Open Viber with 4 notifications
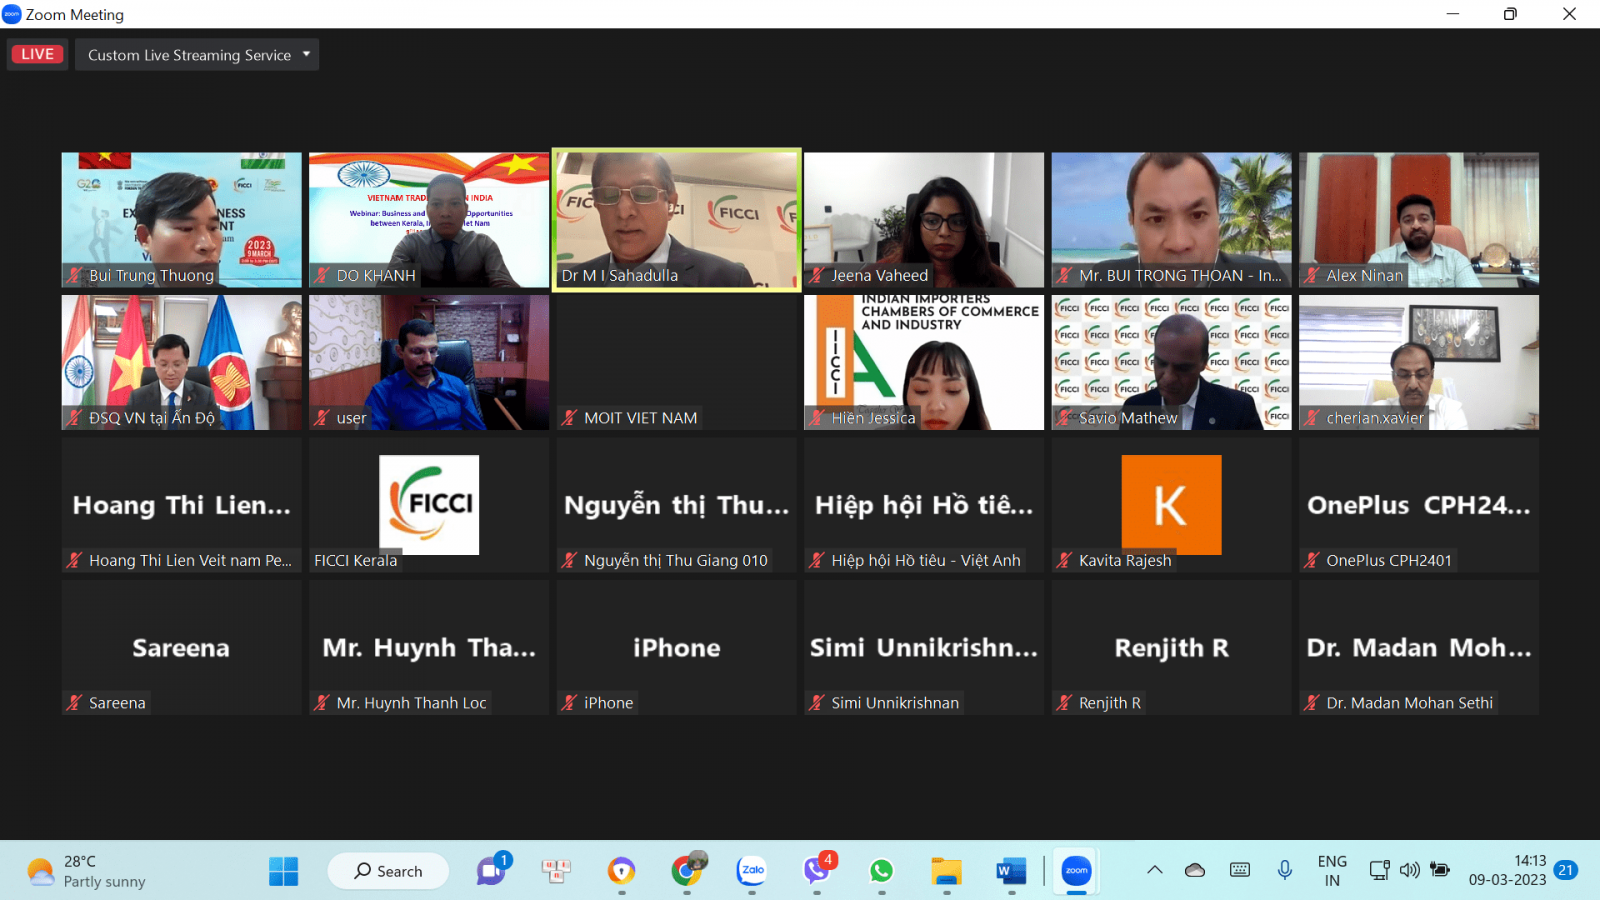This screenshot has width=1600, height=900. click(817, 871)
